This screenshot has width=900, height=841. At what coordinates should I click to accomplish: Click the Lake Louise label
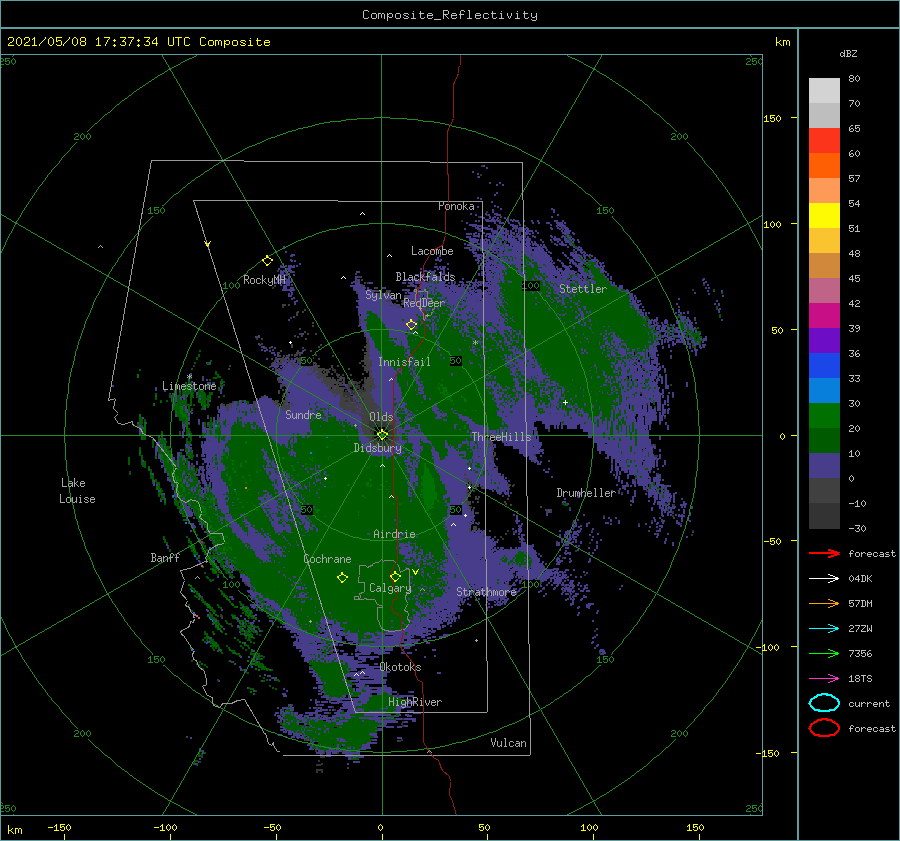[x=77, y=491]
